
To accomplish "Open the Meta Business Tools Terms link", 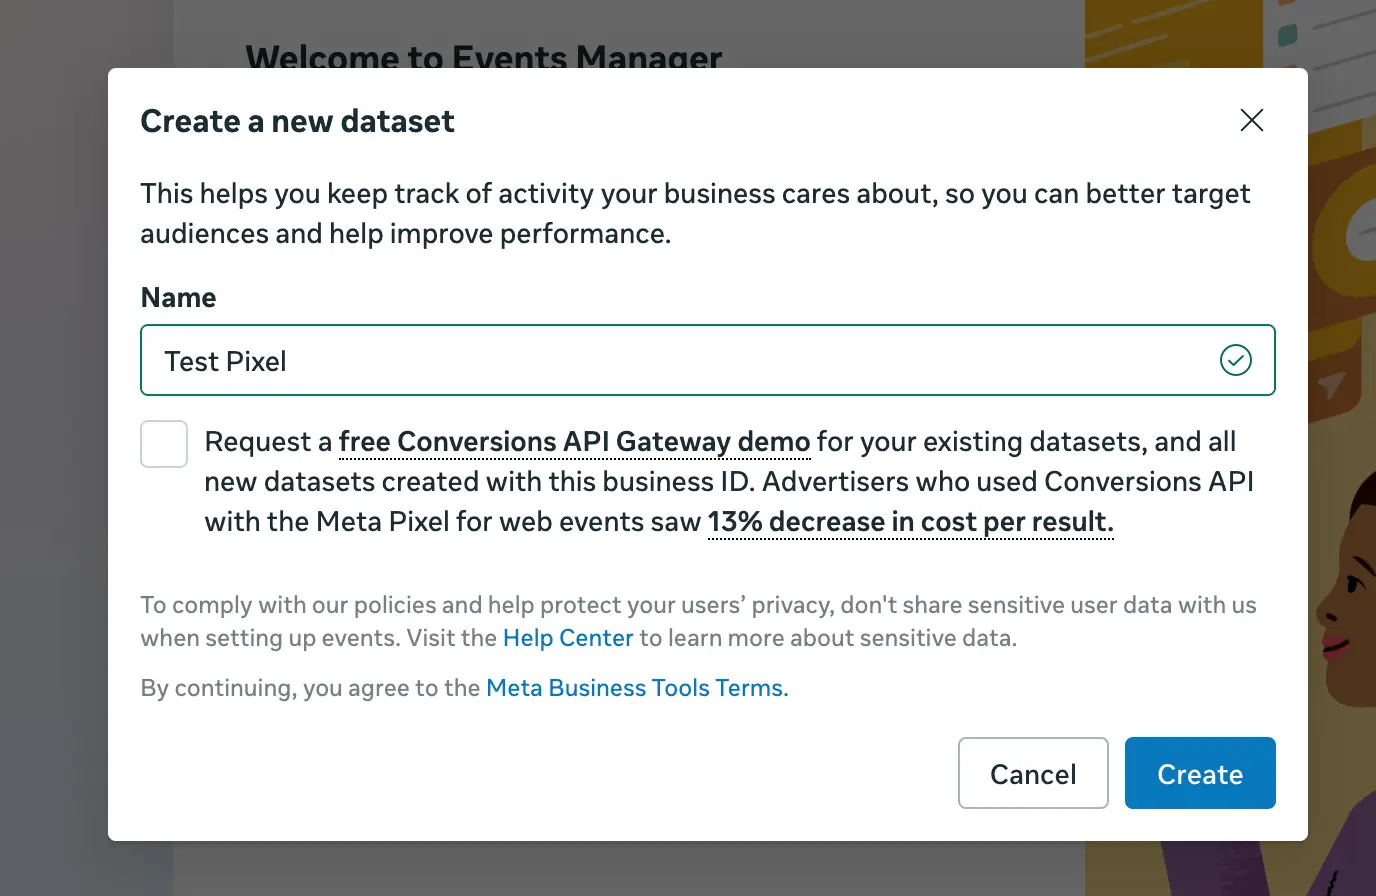I will [x=637, y=688].
